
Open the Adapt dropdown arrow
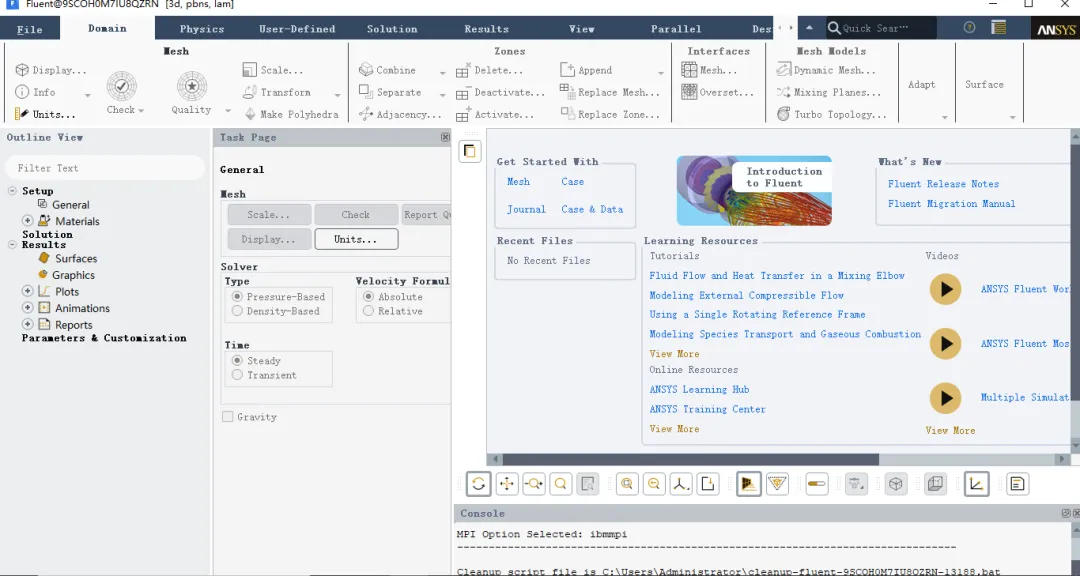pyautogui.click(x=944, y=118)
